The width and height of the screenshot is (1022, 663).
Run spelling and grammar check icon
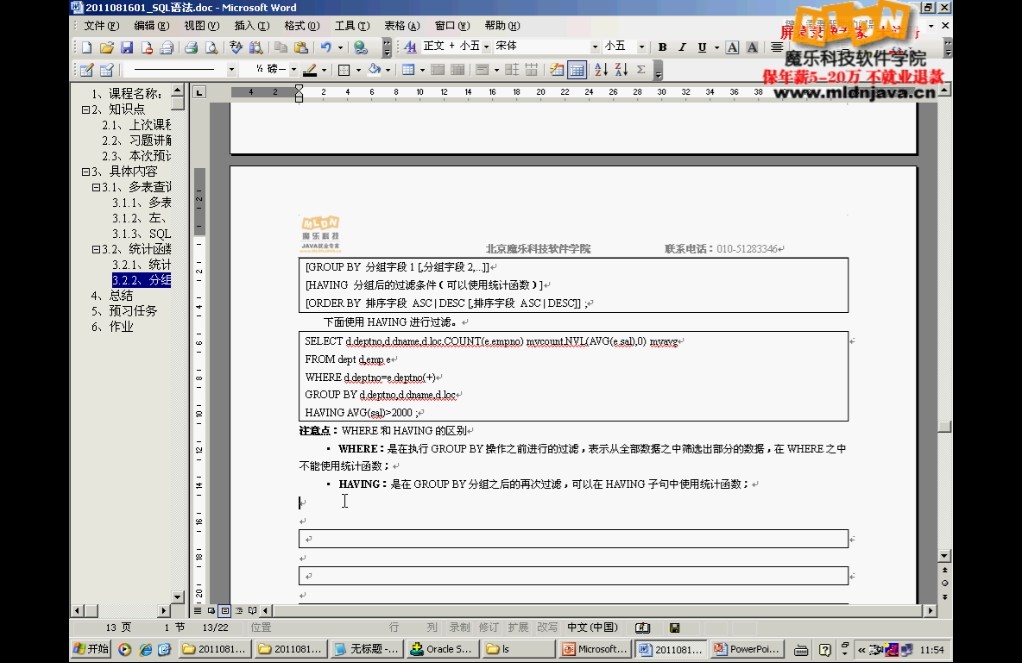[x=235, y=47]
